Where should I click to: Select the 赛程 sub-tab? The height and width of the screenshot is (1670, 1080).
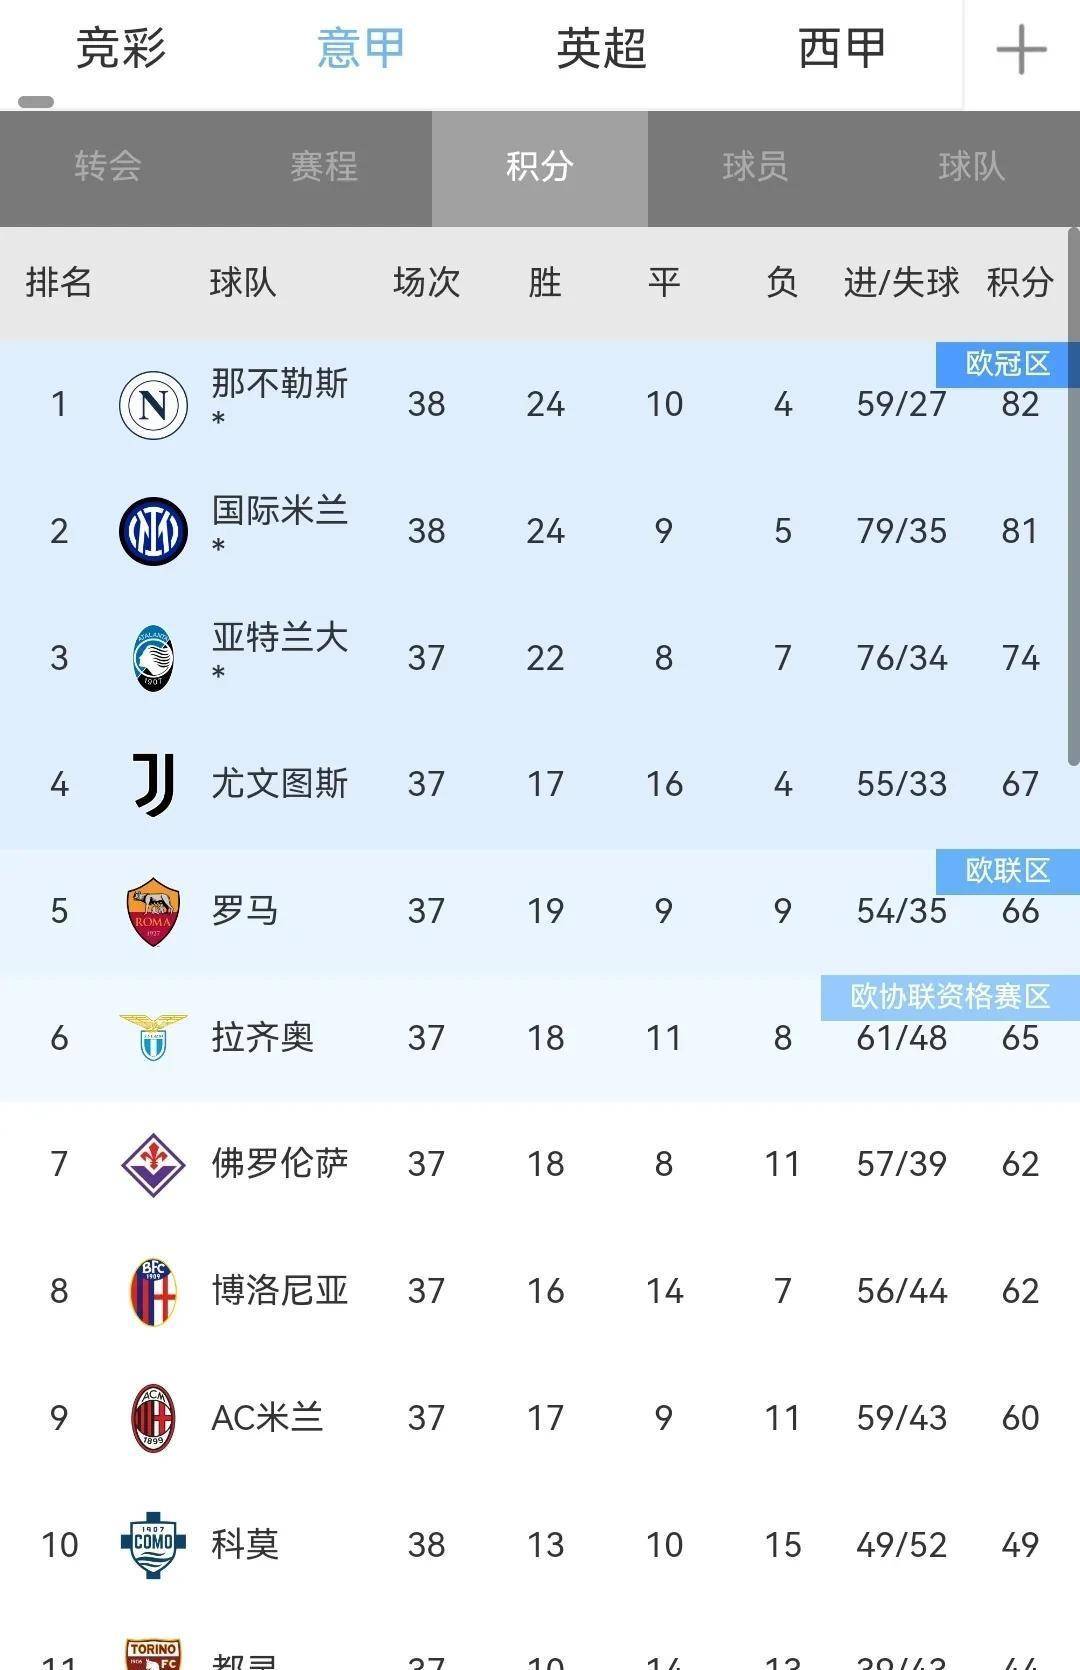coord(324,166)
